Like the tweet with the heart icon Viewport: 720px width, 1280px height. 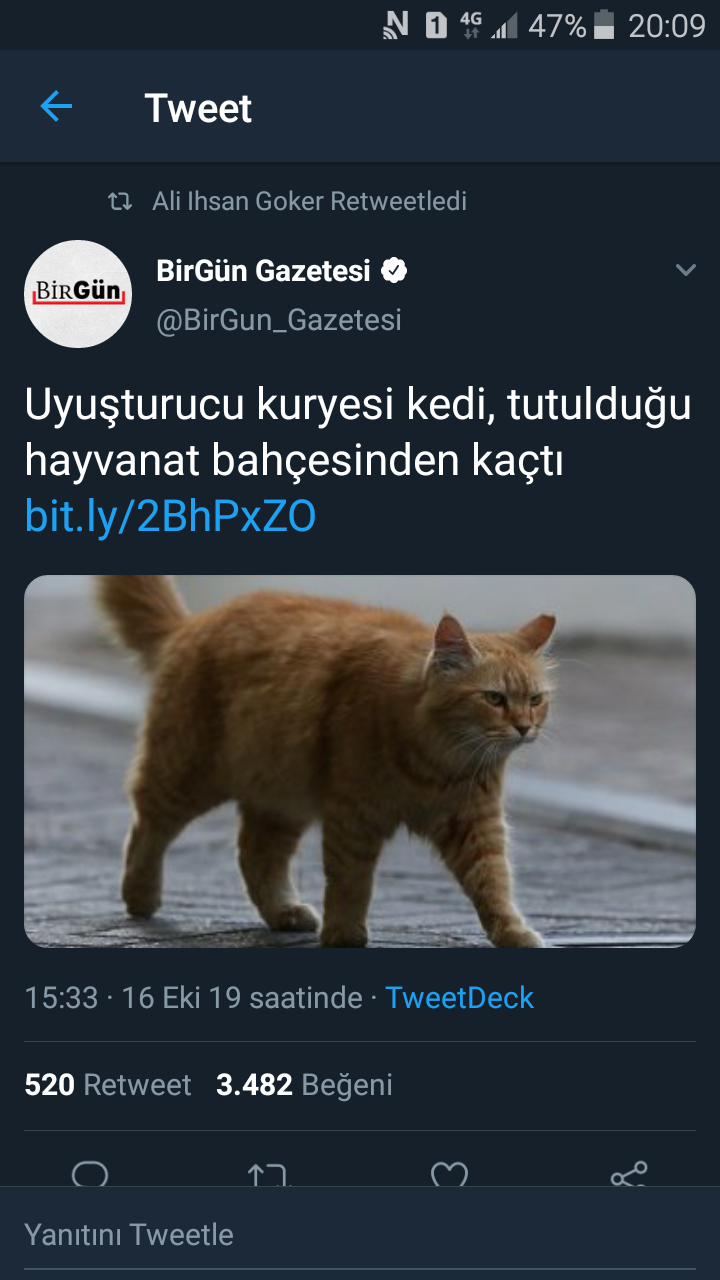[449, 1174]
